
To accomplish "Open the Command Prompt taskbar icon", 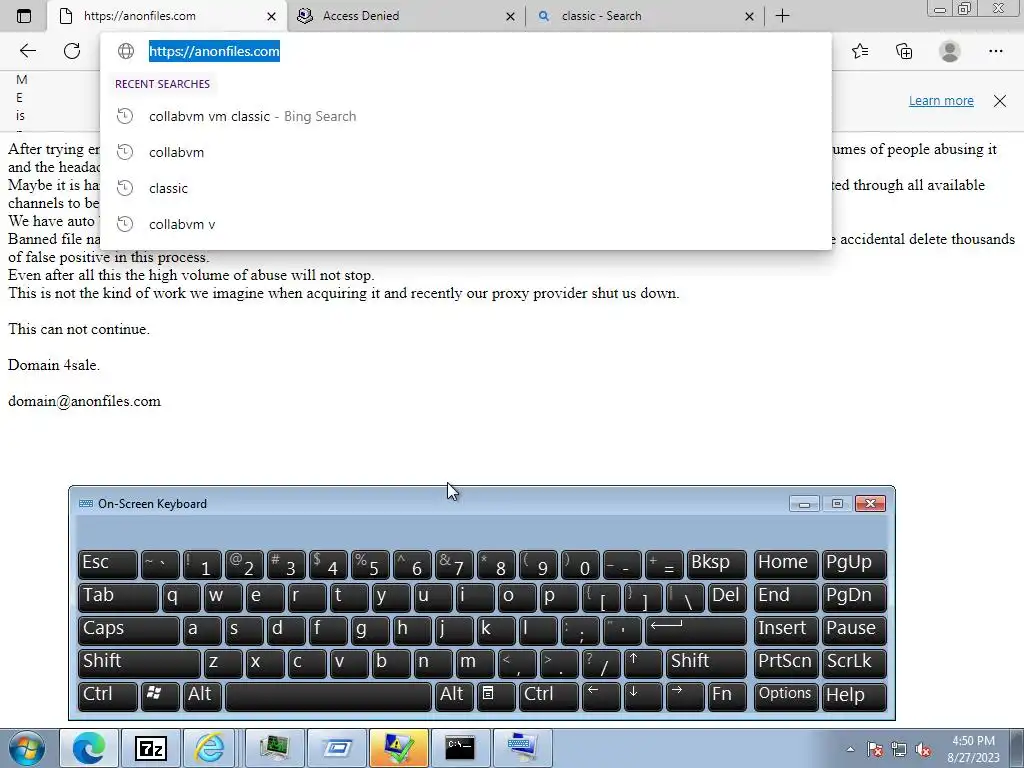I will pyautogui.click(x=460, y=748).
